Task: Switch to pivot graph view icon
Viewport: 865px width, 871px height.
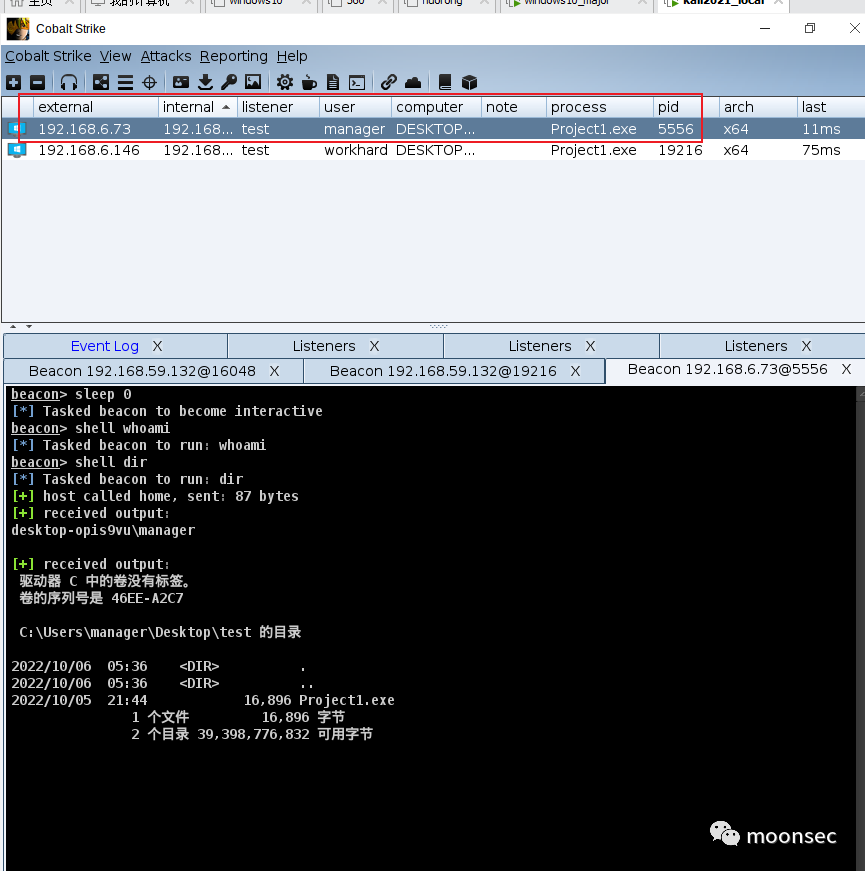Action: pos(101,83)
